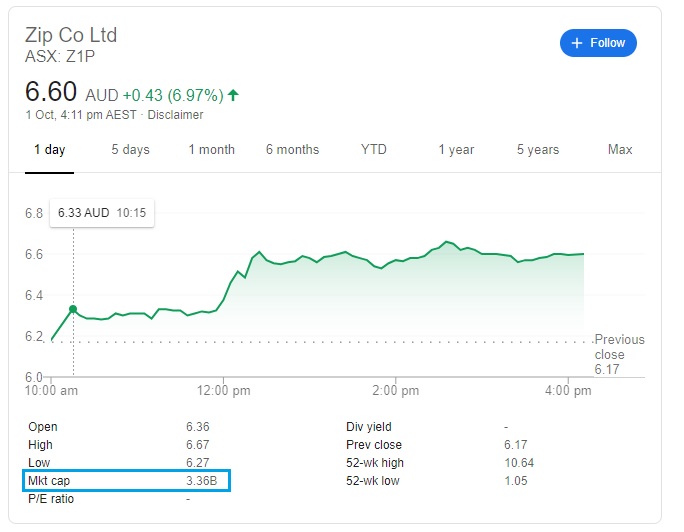Screen dimensions: 684x532
Task: Click the Zip Co Ltd title
Action: coord(71,35)
